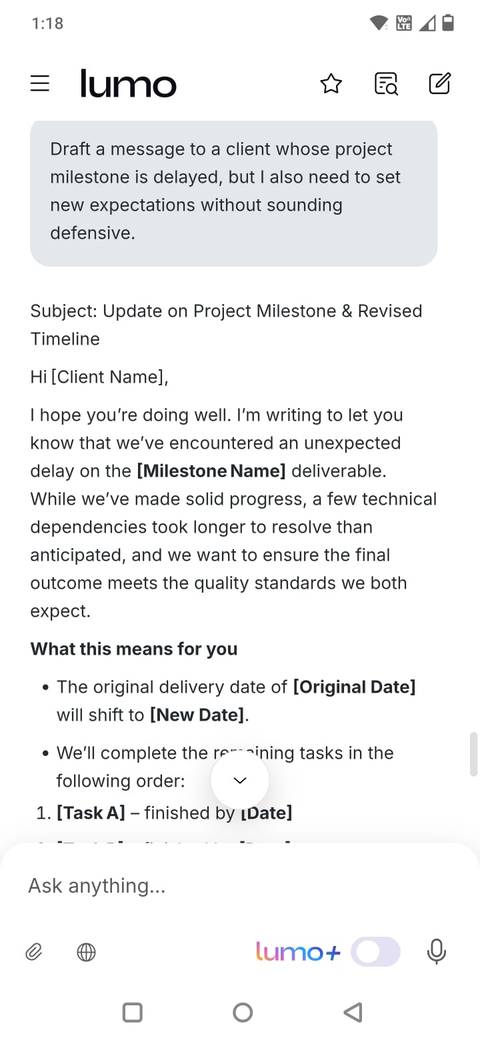Tap the microphone voice input icon
This screenshot has width=480, height=1040.
click(x=436, y=952)
